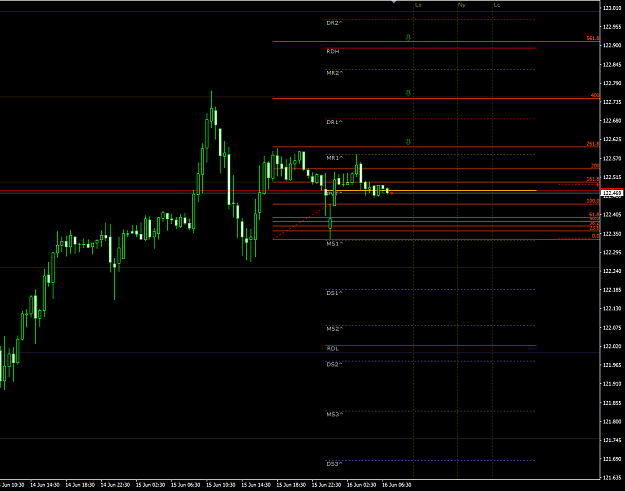Click 14 Jun 14:30 on the time axis
This screenshot has width=625, height=491.
[x=45, y=485]
